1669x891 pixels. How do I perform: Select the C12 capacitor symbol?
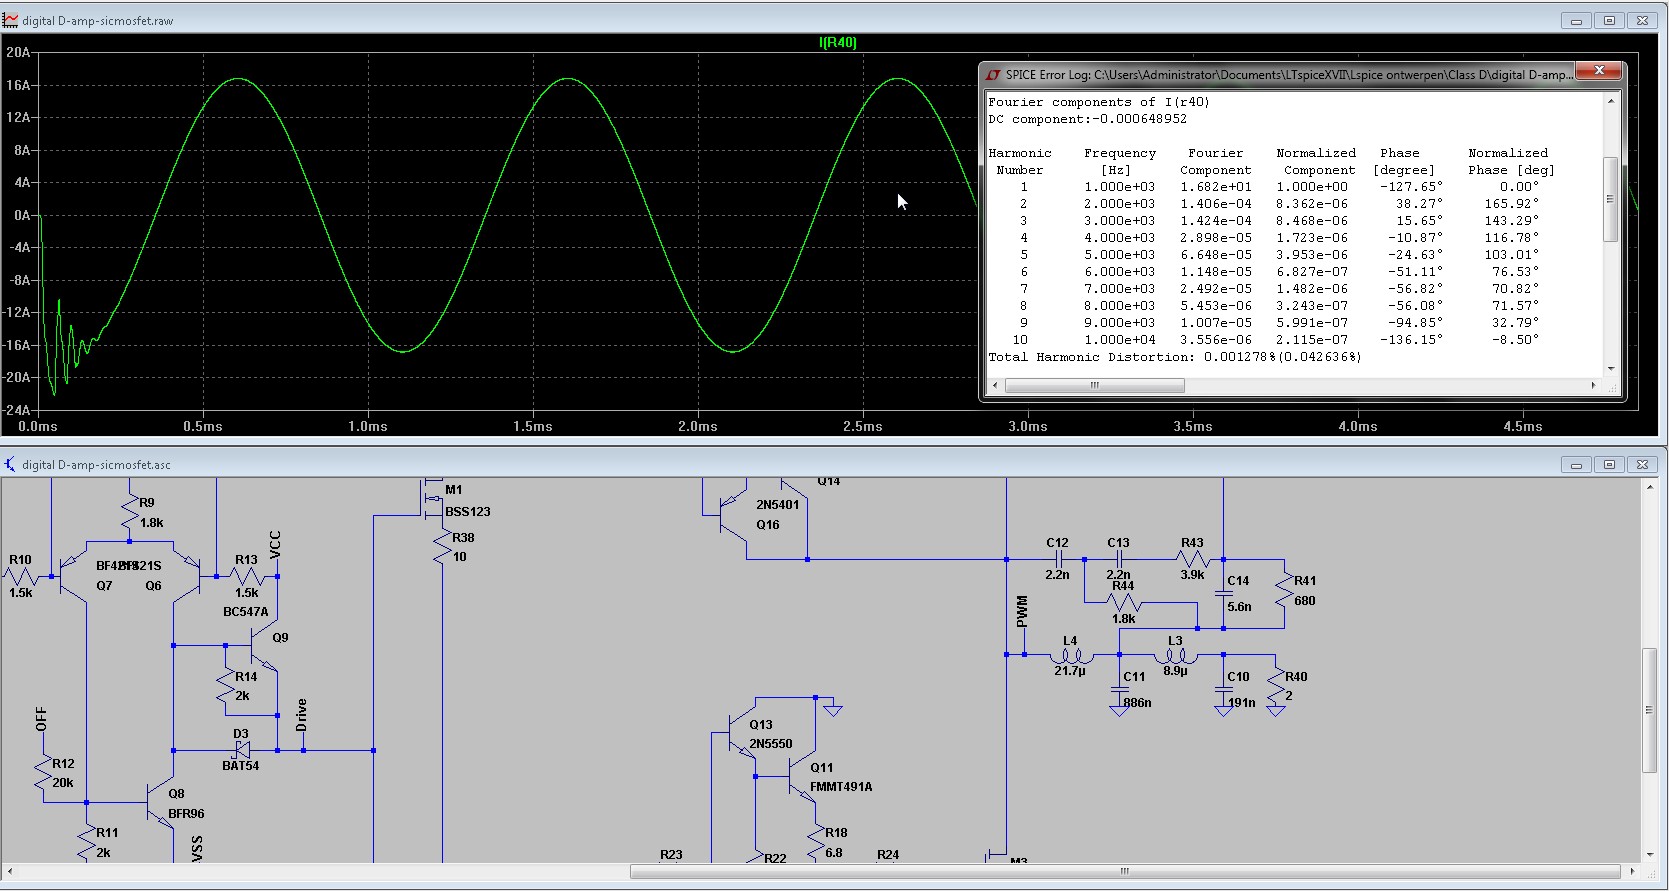tap(1058, 560)
